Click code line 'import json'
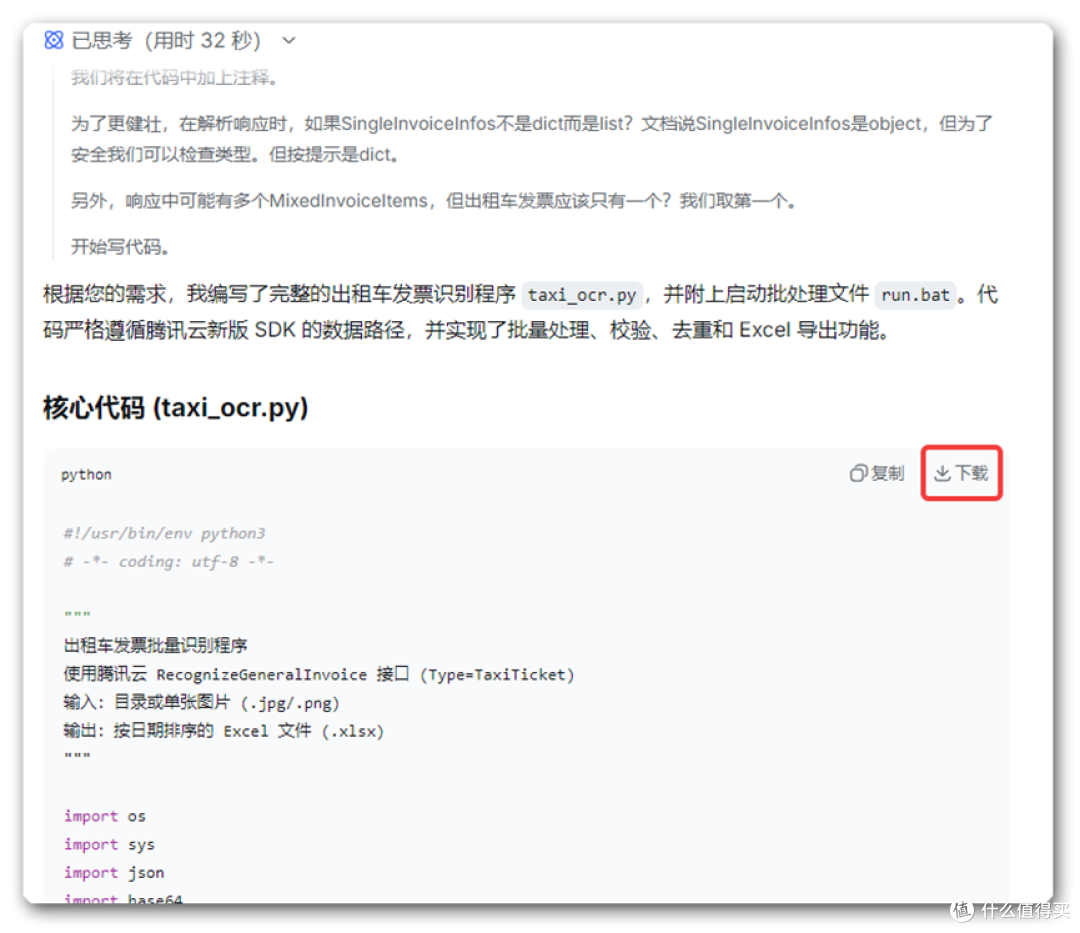This screenshot has height=933, width=1080. pos(114,872)
